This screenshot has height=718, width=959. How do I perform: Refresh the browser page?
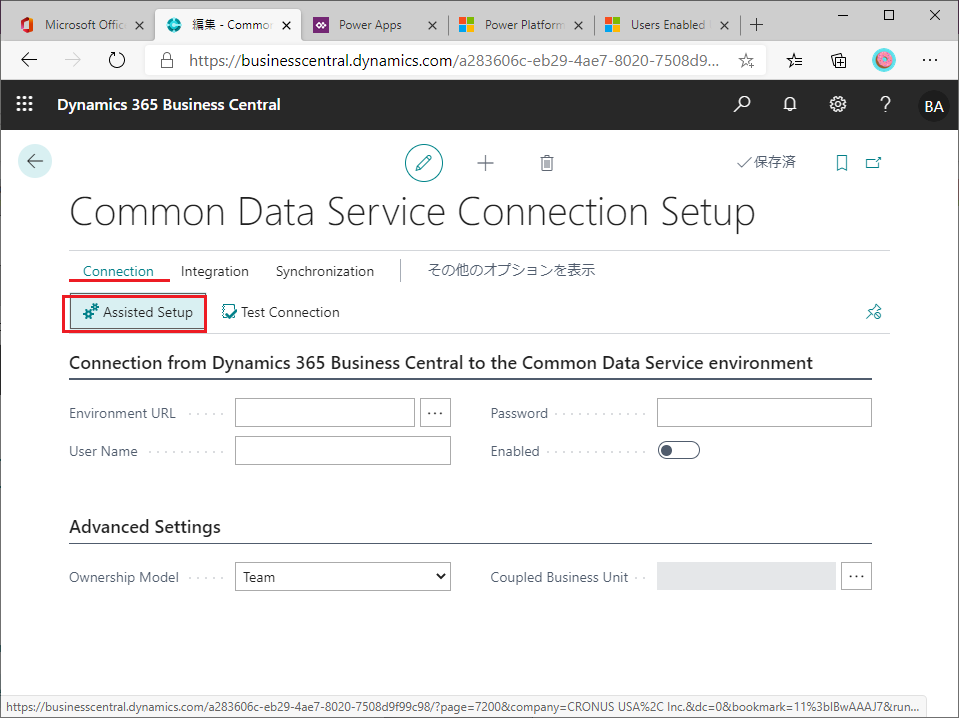[116, 60]
